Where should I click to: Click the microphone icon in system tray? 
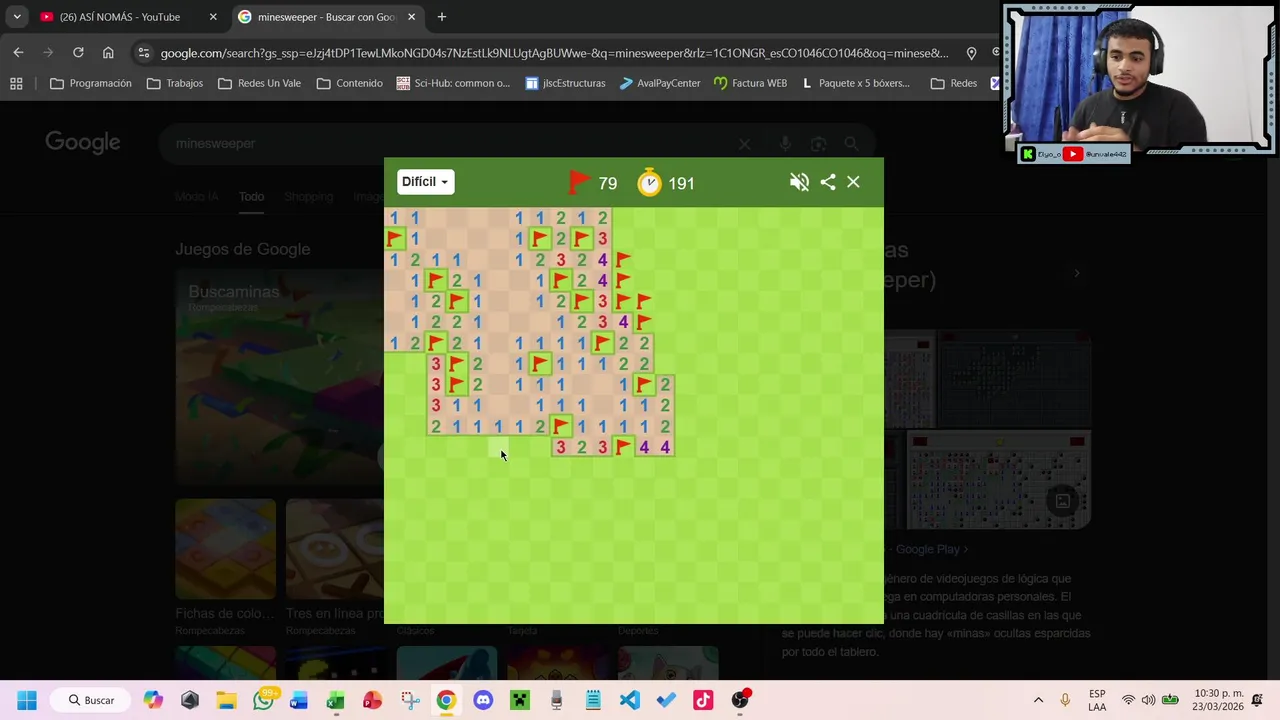[1065, 700]
